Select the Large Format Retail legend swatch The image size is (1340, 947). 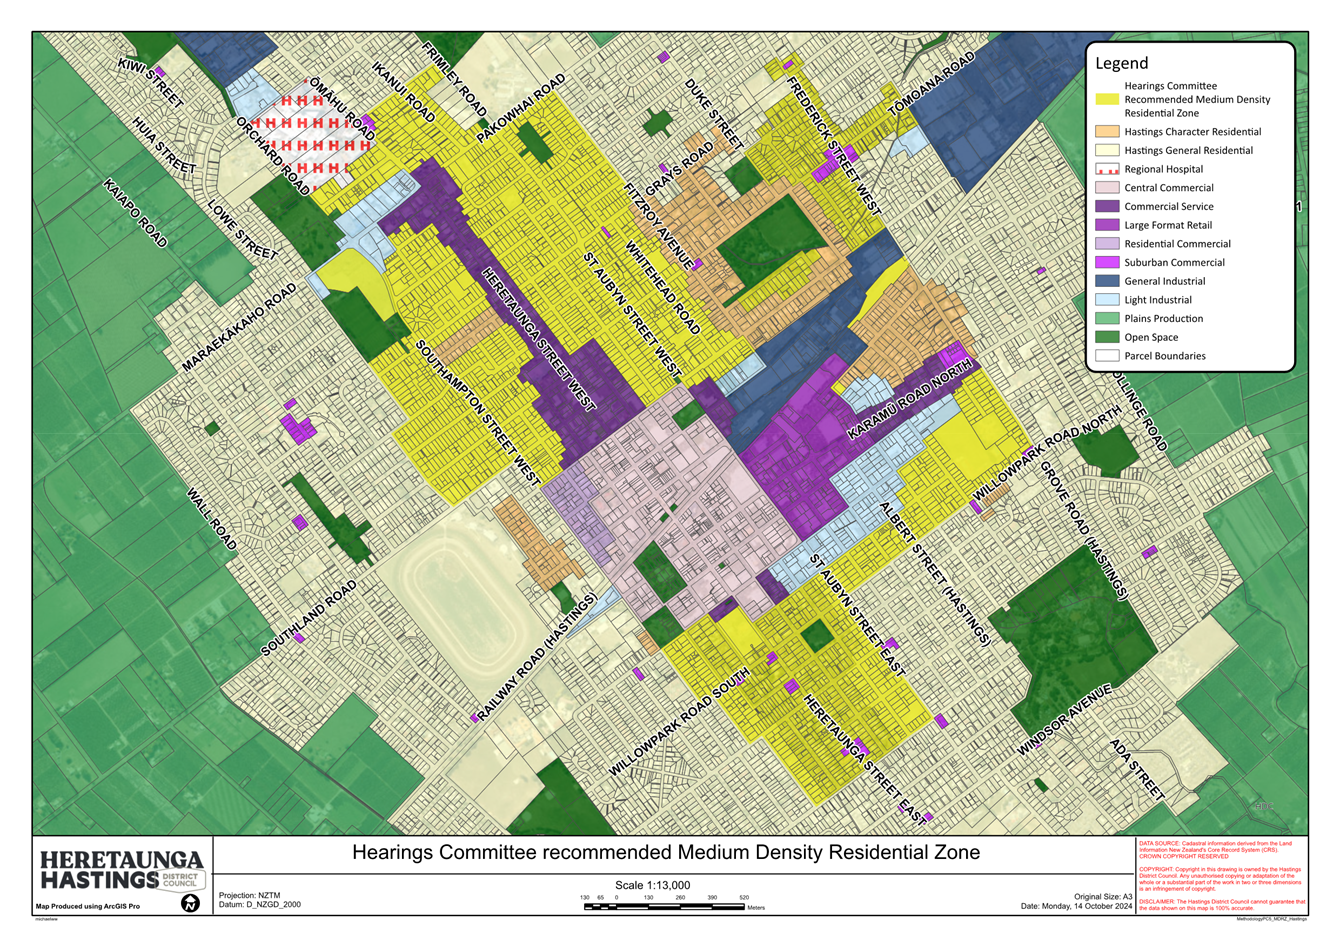tap(1106, 225)
